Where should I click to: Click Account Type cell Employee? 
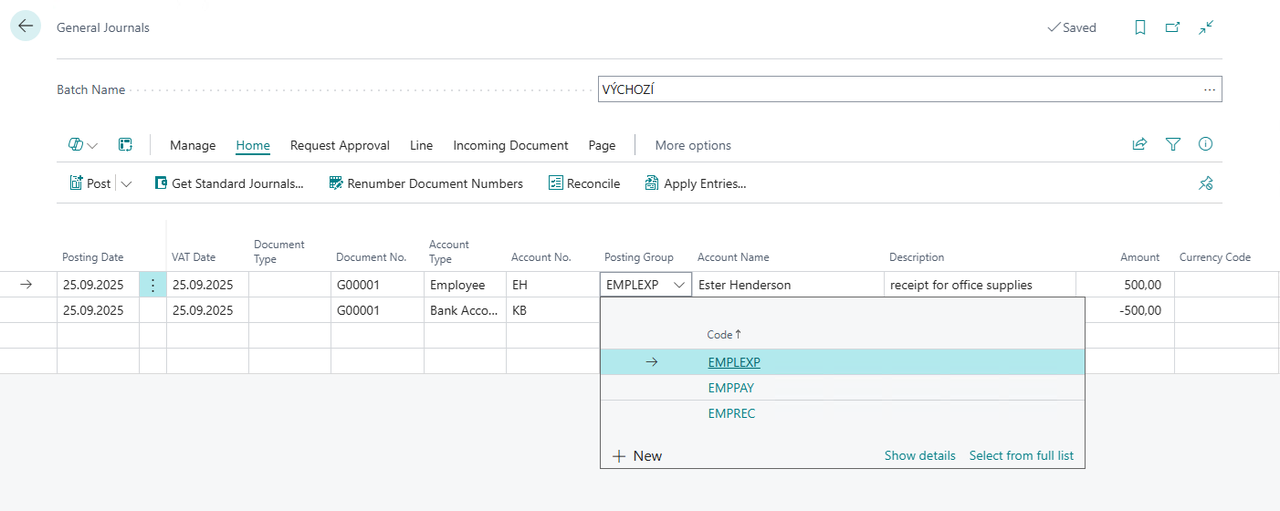tap(465, 285)
